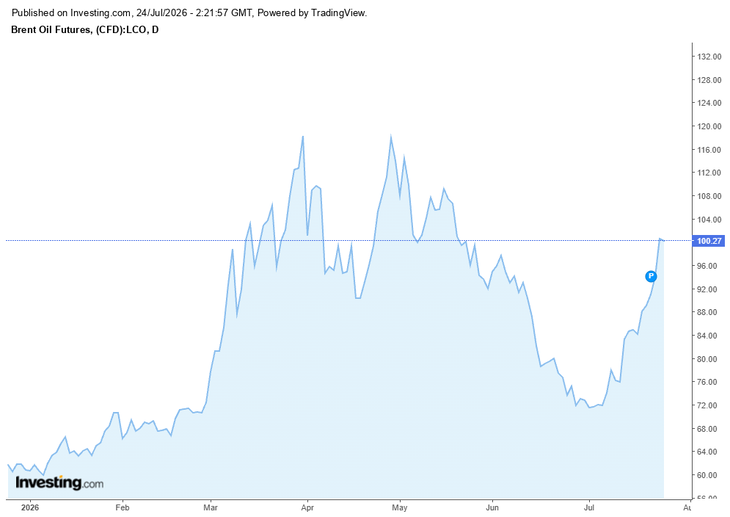730x517 pixels.
Task: Click the 60.00 price axis label
Action: [x=709, y=475]
